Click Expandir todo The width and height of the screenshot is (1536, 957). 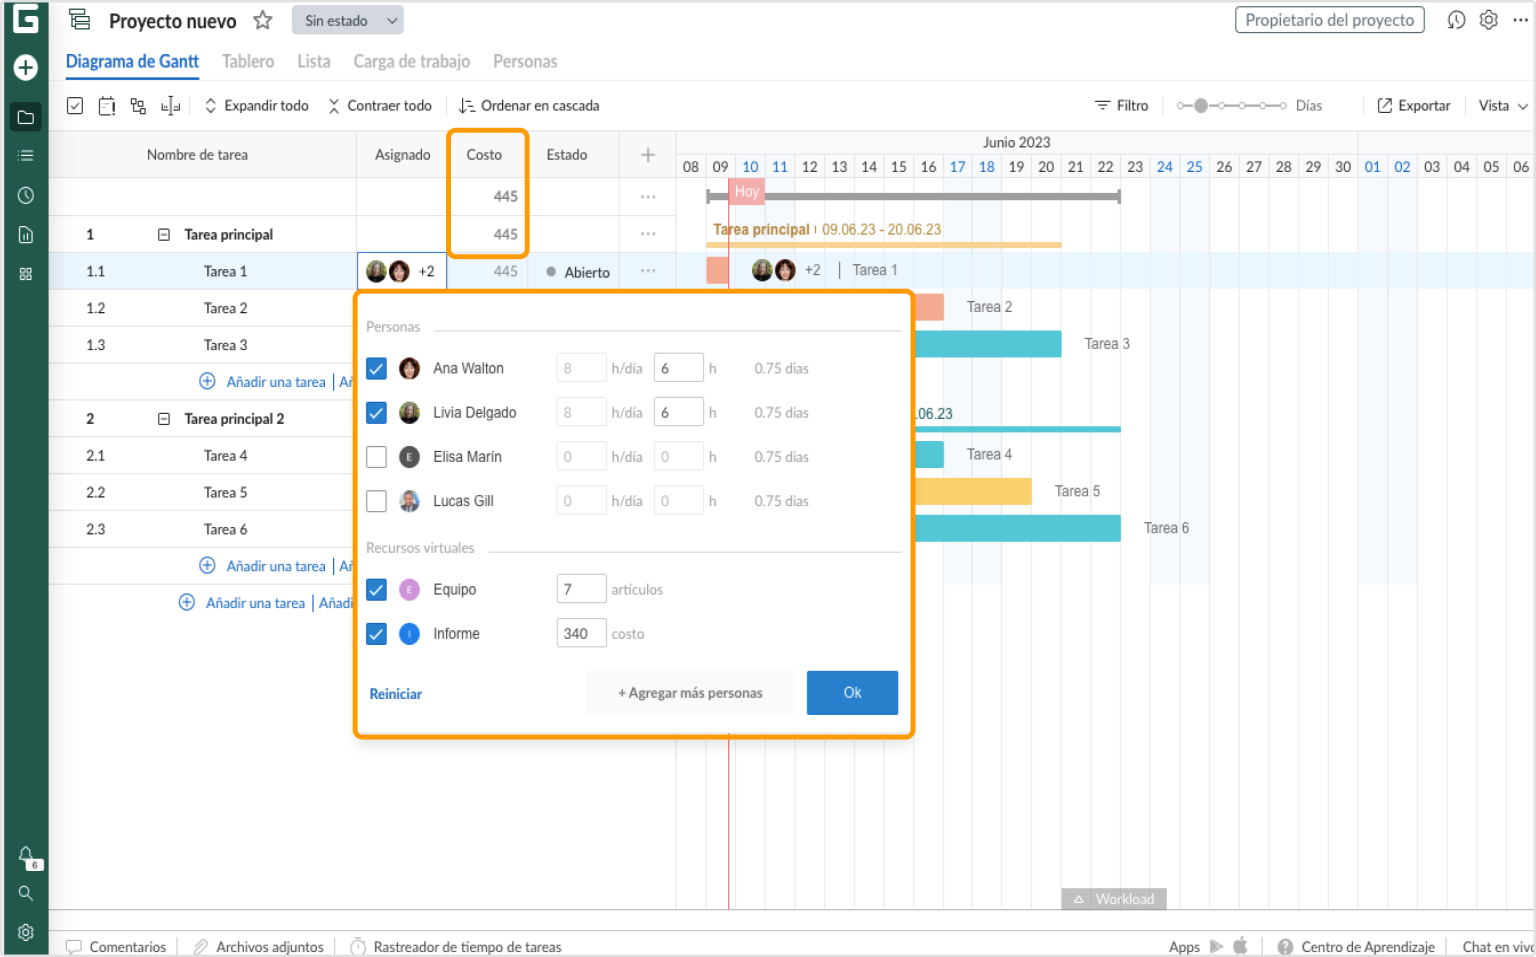tap(257, 106)
